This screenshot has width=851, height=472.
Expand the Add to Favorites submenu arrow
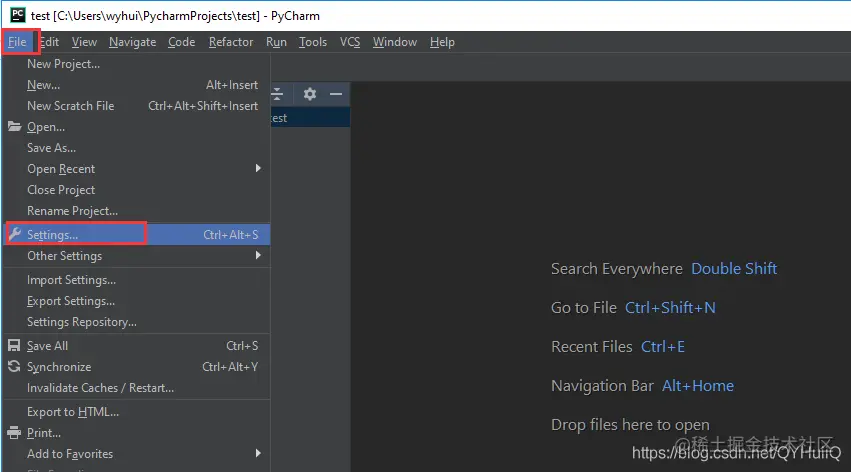258,454
